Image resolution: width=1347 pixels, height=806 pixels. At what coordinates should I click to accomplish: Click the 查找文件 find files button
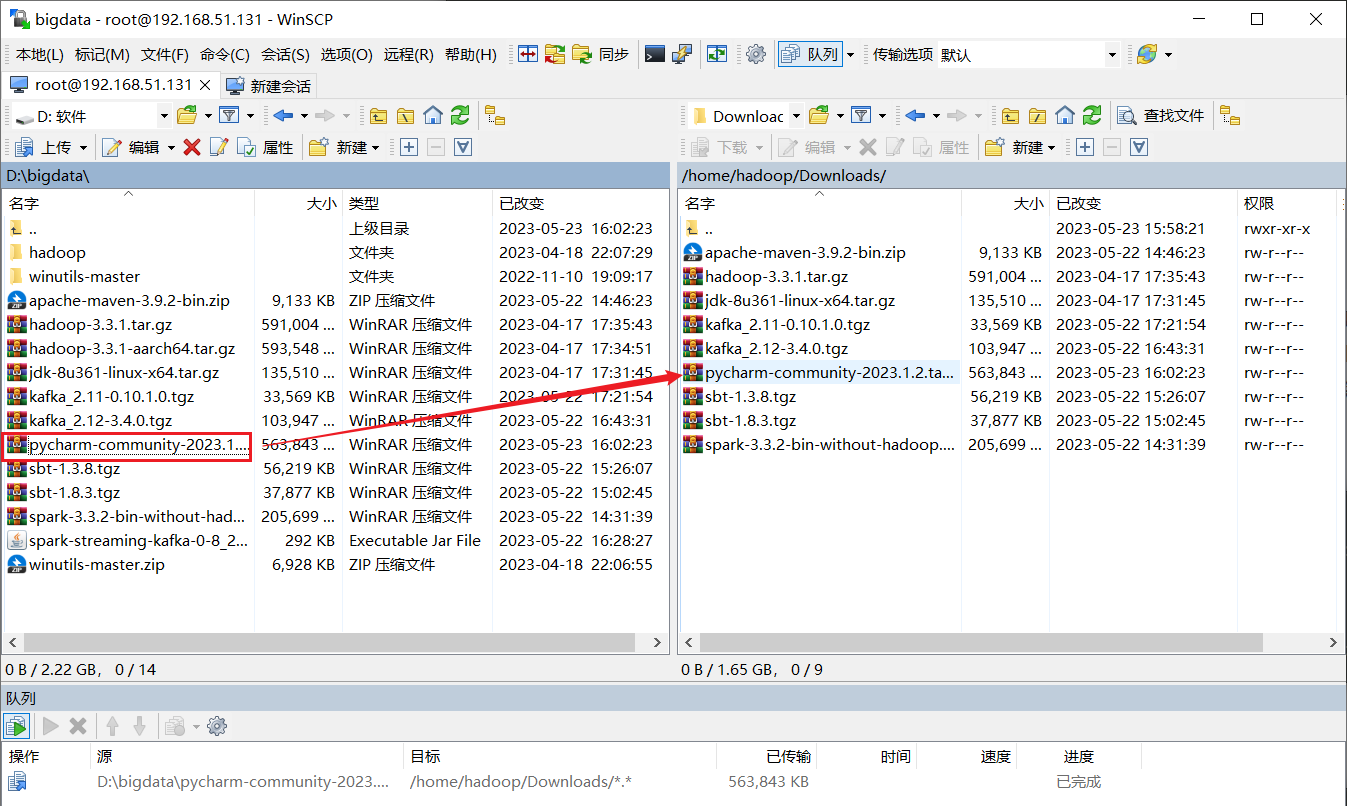(1162, 116)
